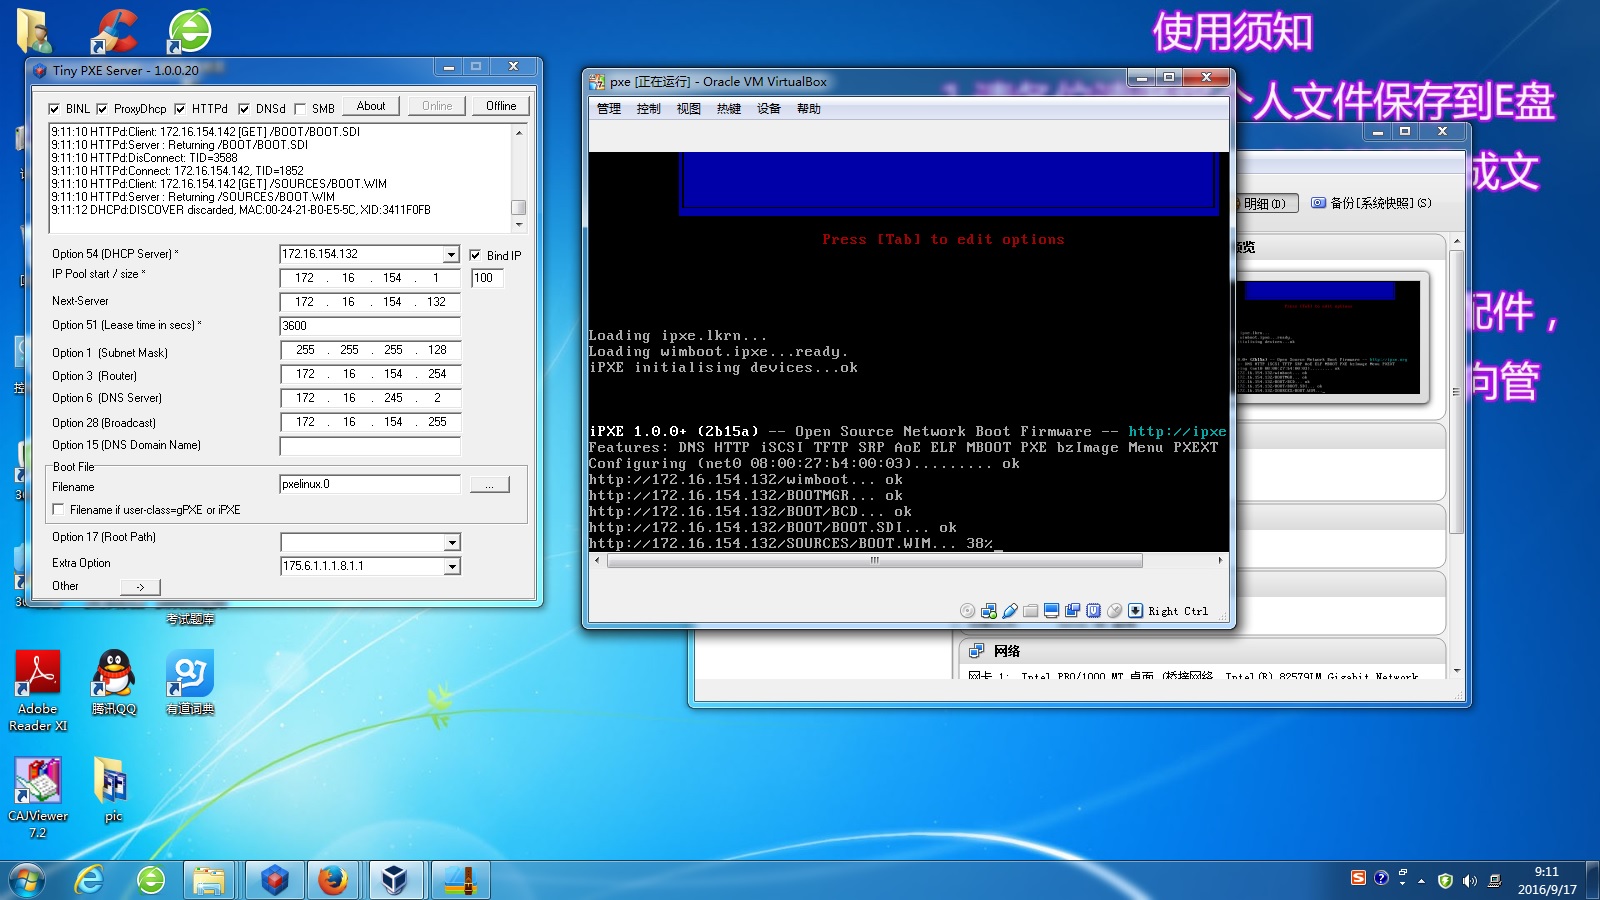Click the mouse integration status icon in VirtualBox
1600x900 pixels.
[1114, 611]
